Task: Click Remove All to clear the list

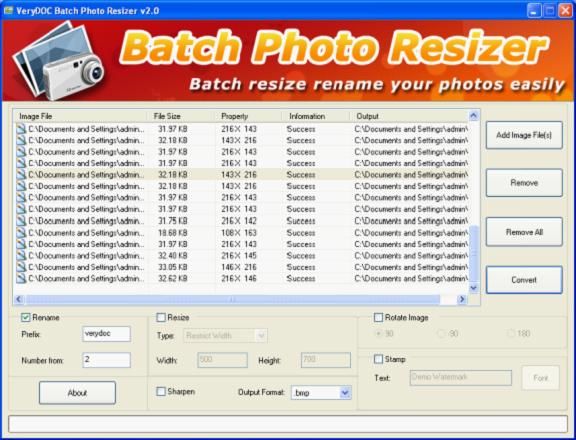Action: (x=524, y=232)
